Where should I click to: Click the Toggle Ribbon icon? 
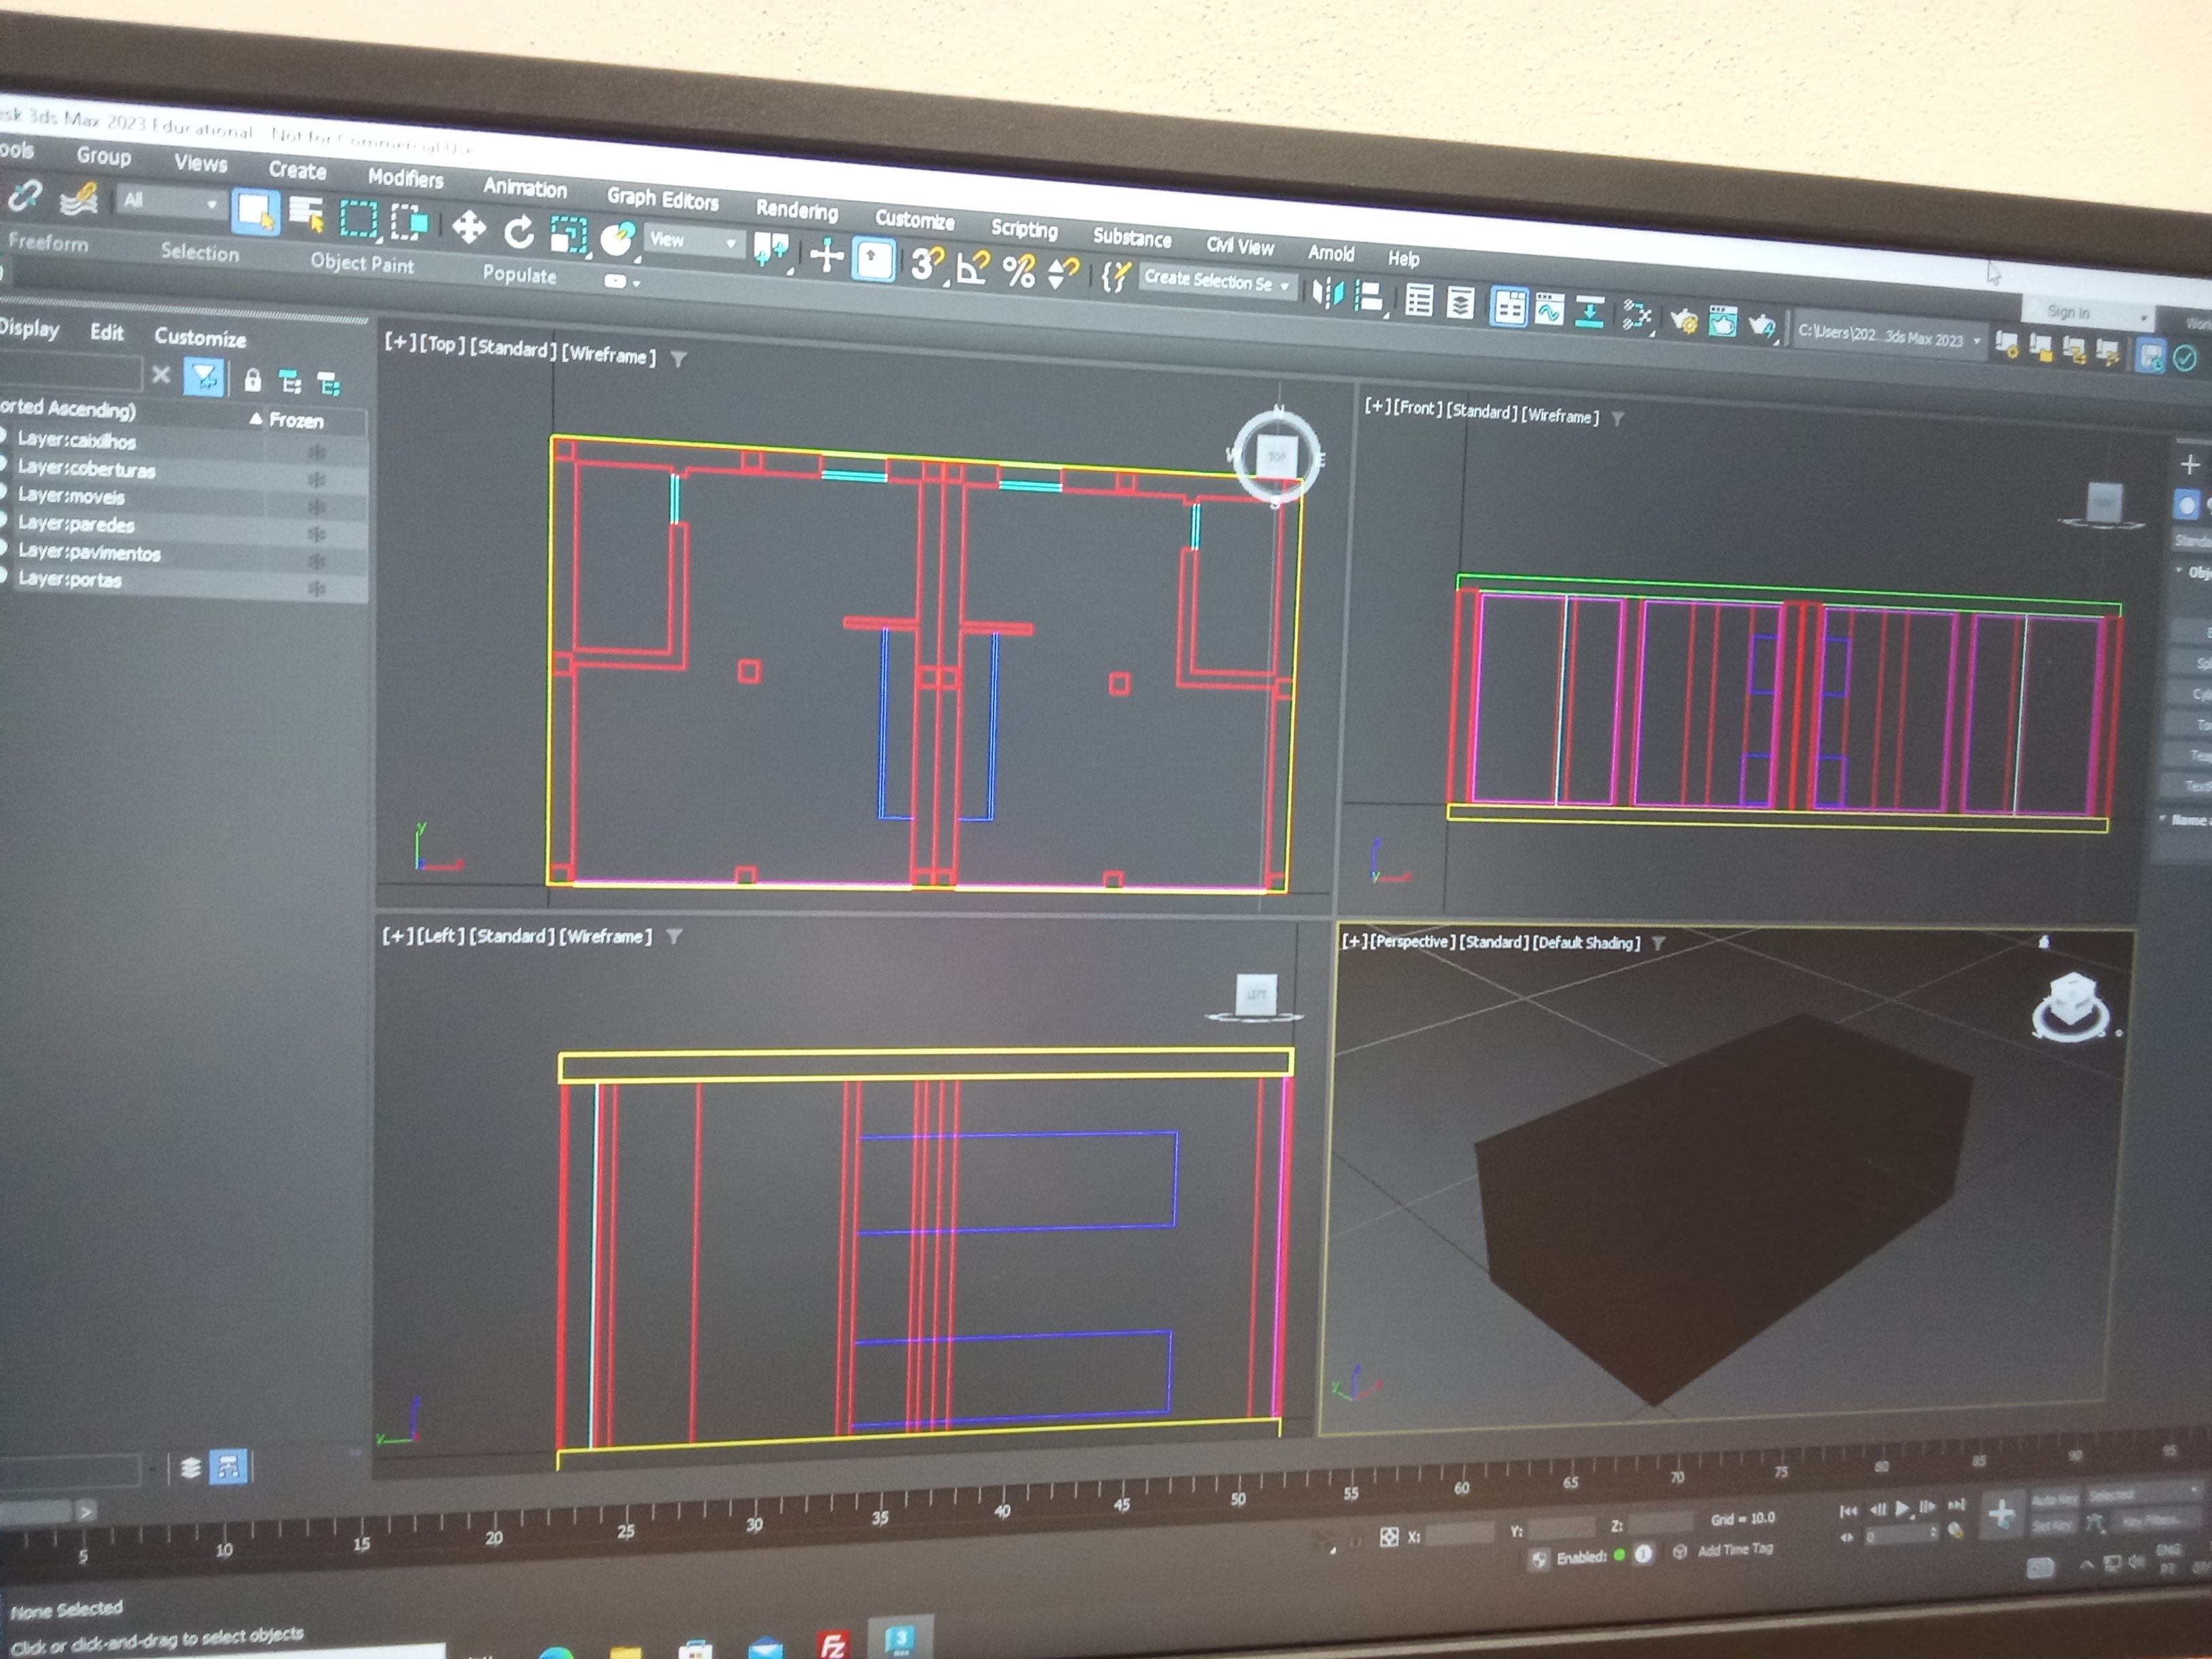[x=1509, y=308]
